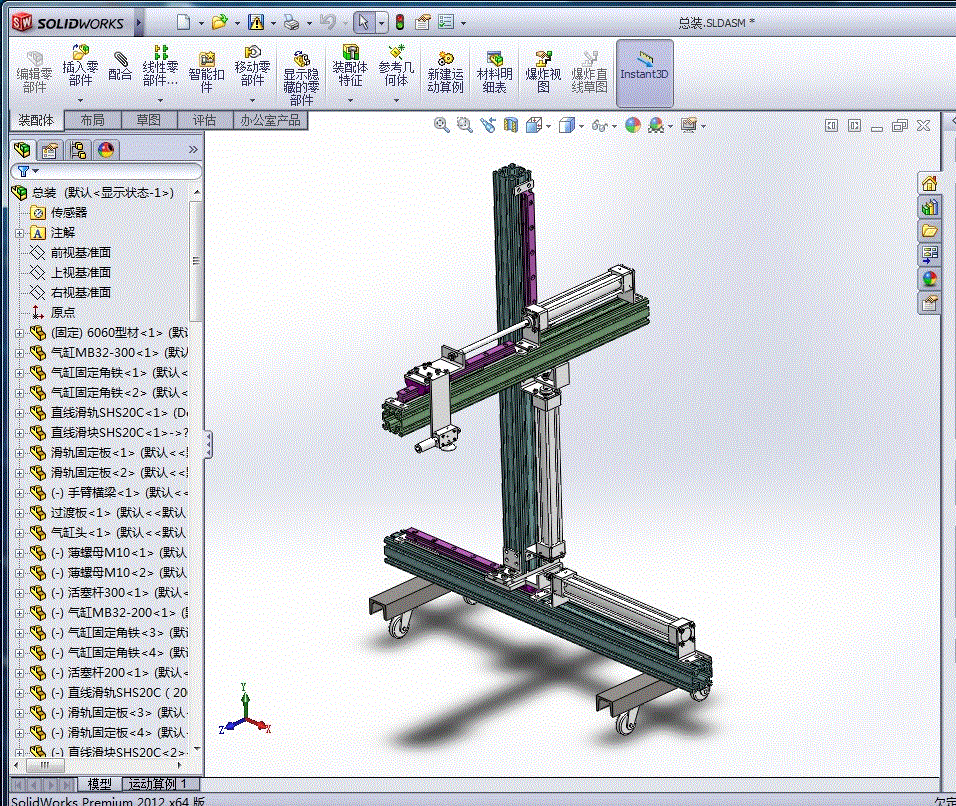The height and width of the screenshot is (806, 956).
Task: Toggle the Instant3D button
Action: [644, 73]
